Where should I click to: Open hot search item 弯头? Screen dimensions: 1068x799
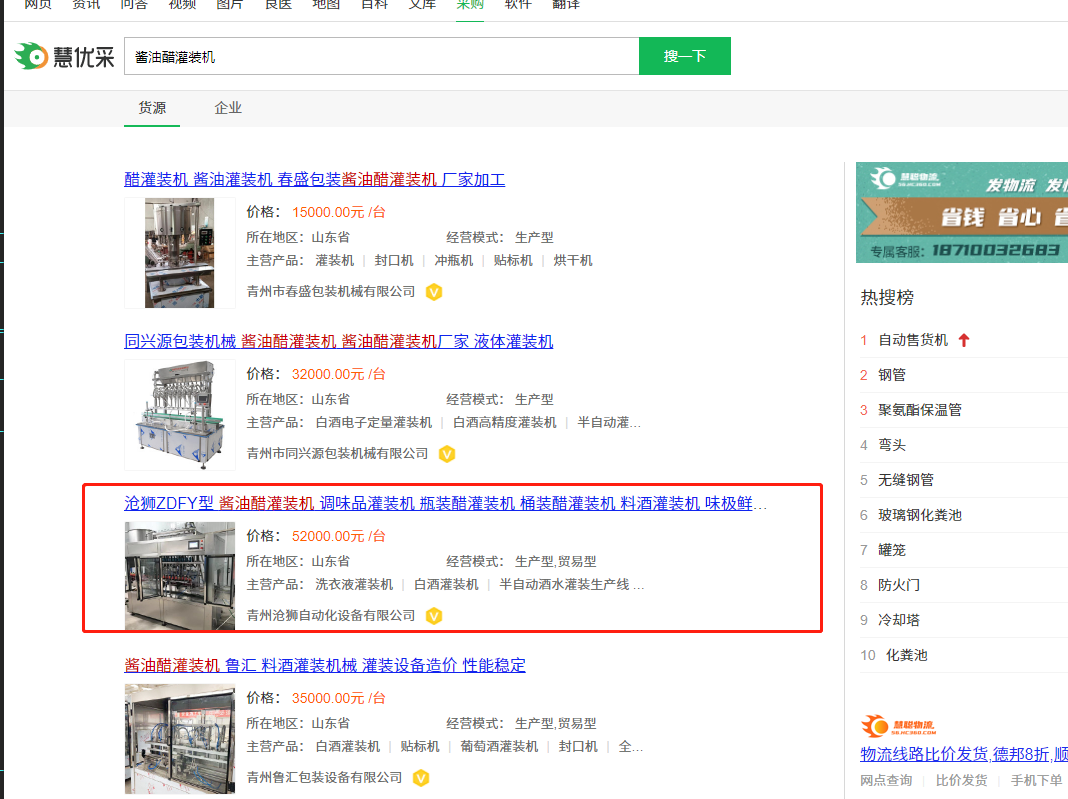coord(892,445)
